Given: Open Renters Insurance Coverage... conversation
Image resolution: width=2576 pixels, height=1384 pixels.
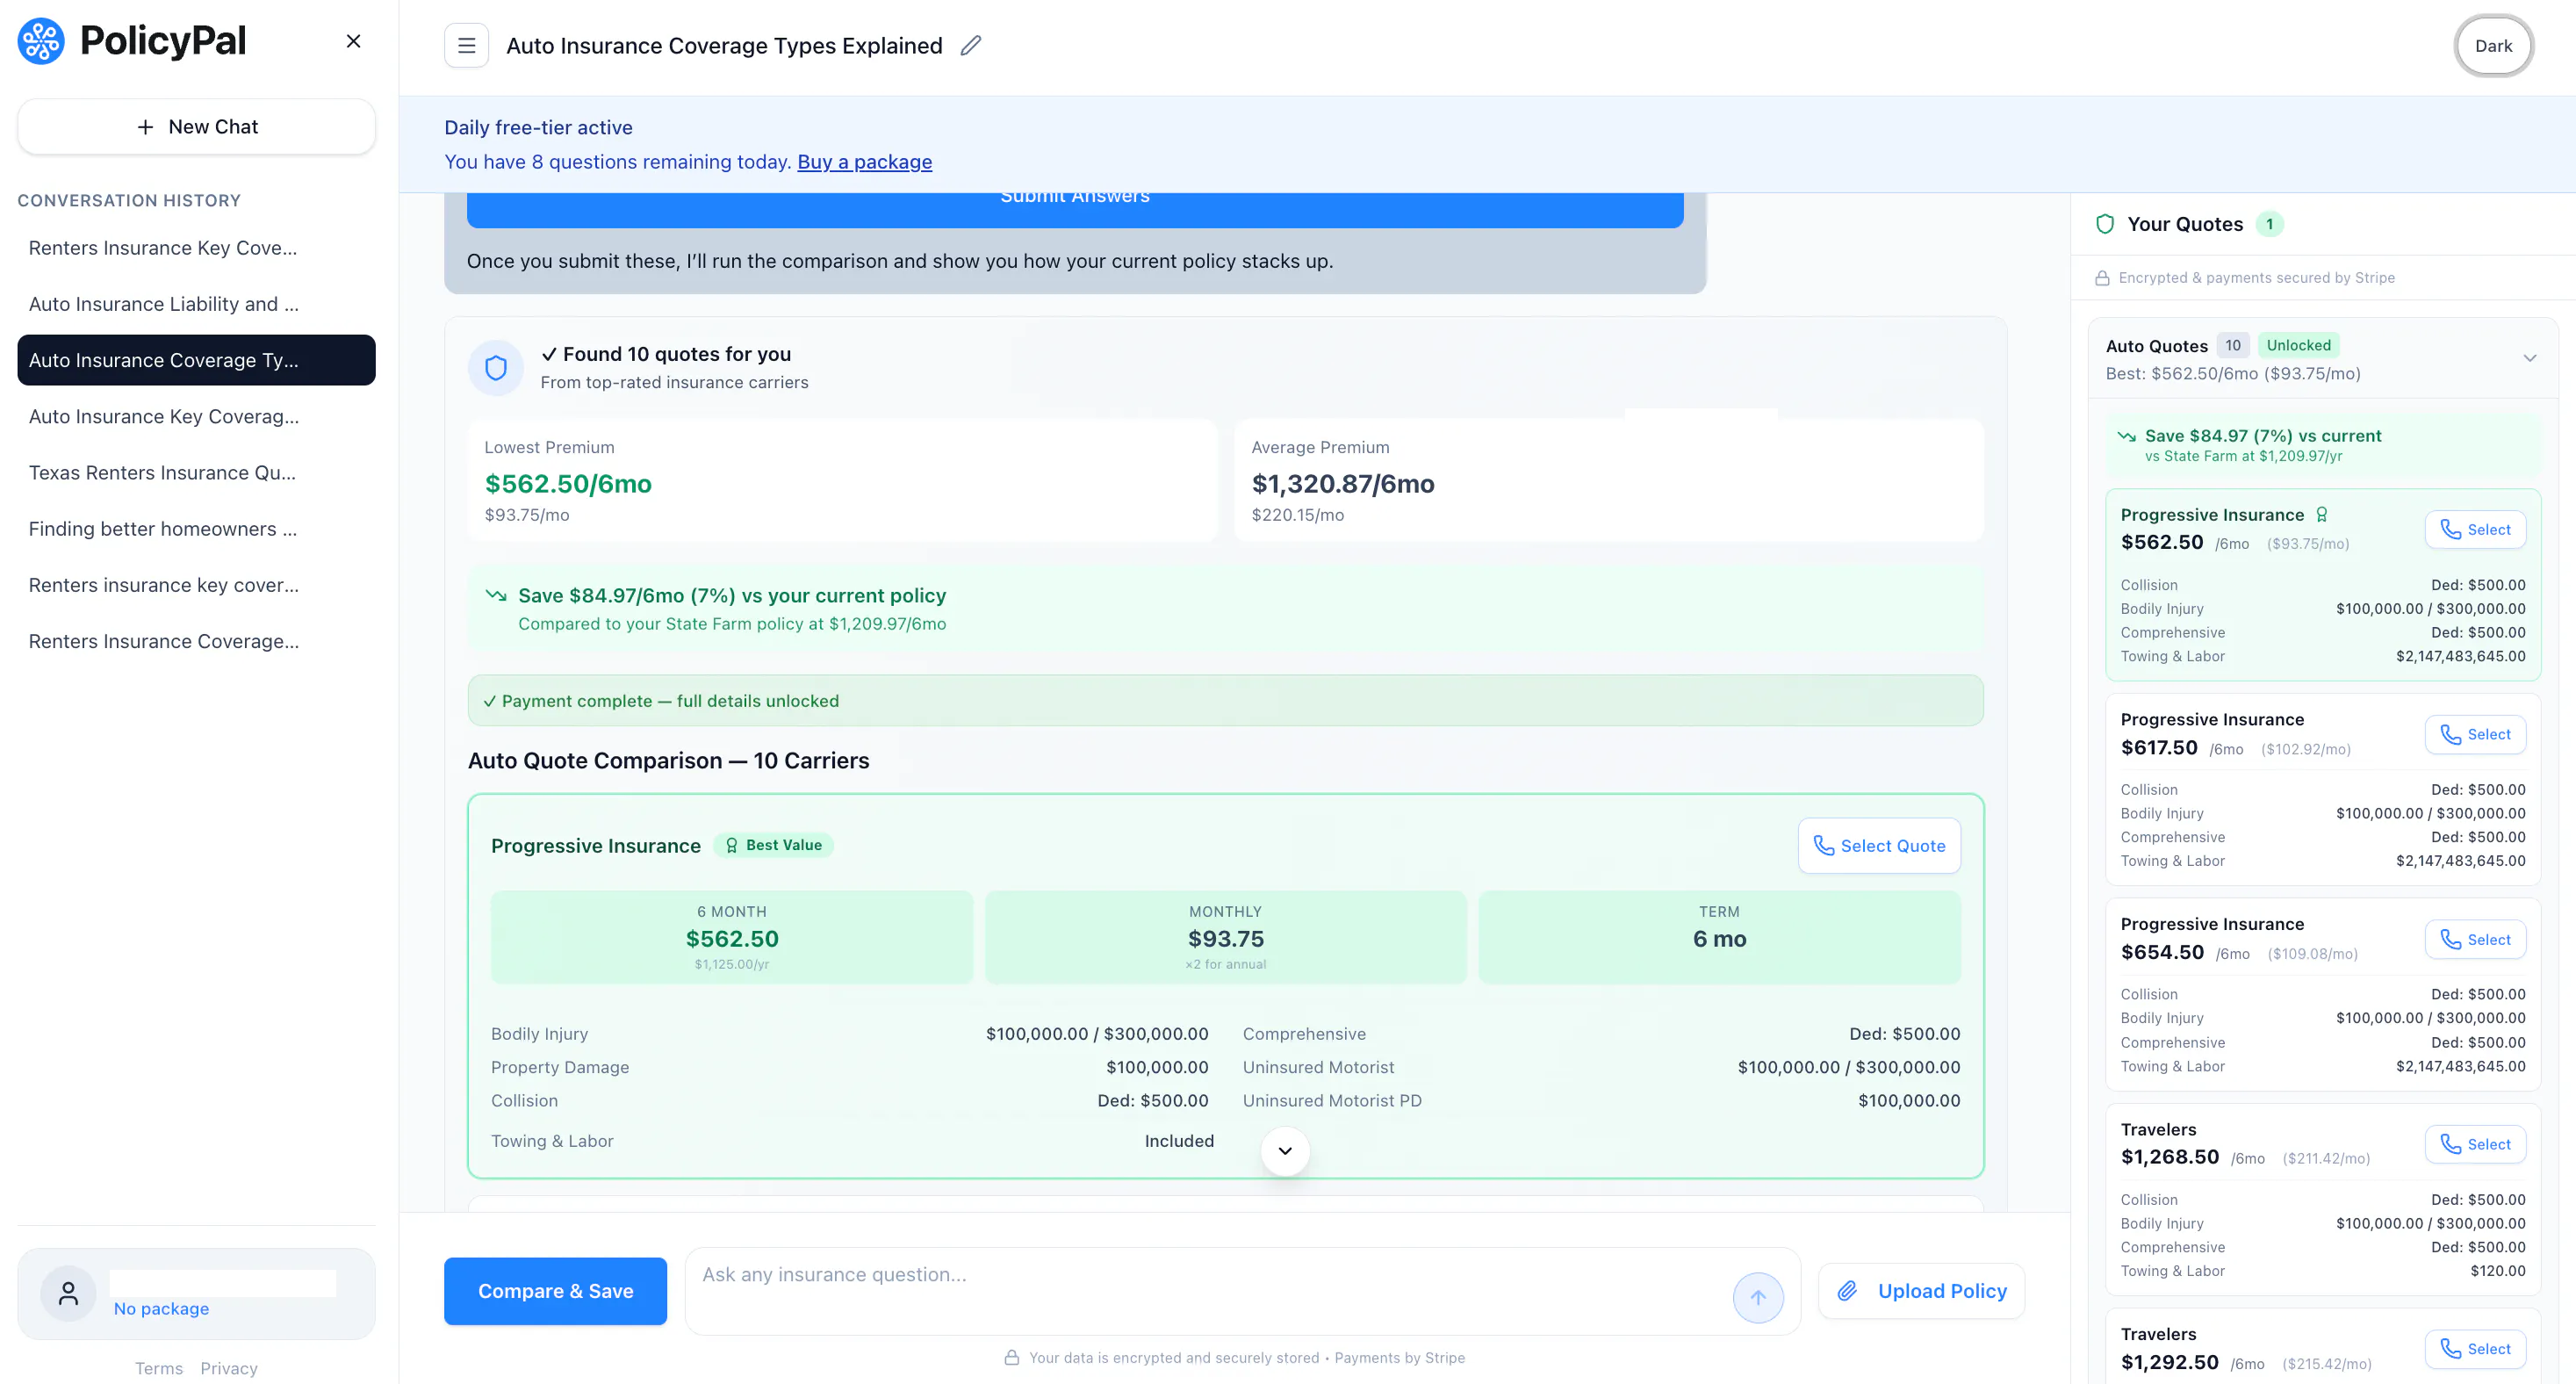Looking at the screenshot, I should click(x=196, y=641).
